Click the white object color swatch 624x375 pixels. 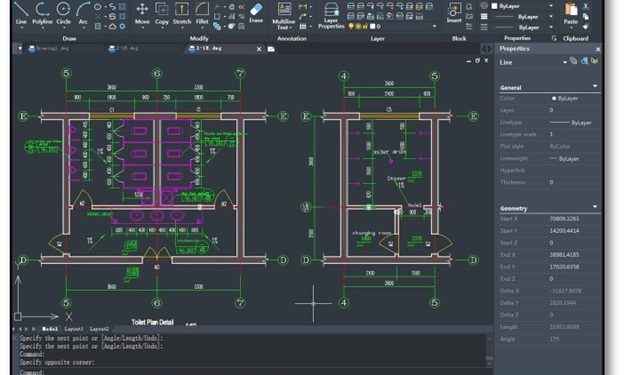pyautogui.click(x=494, y=6)
